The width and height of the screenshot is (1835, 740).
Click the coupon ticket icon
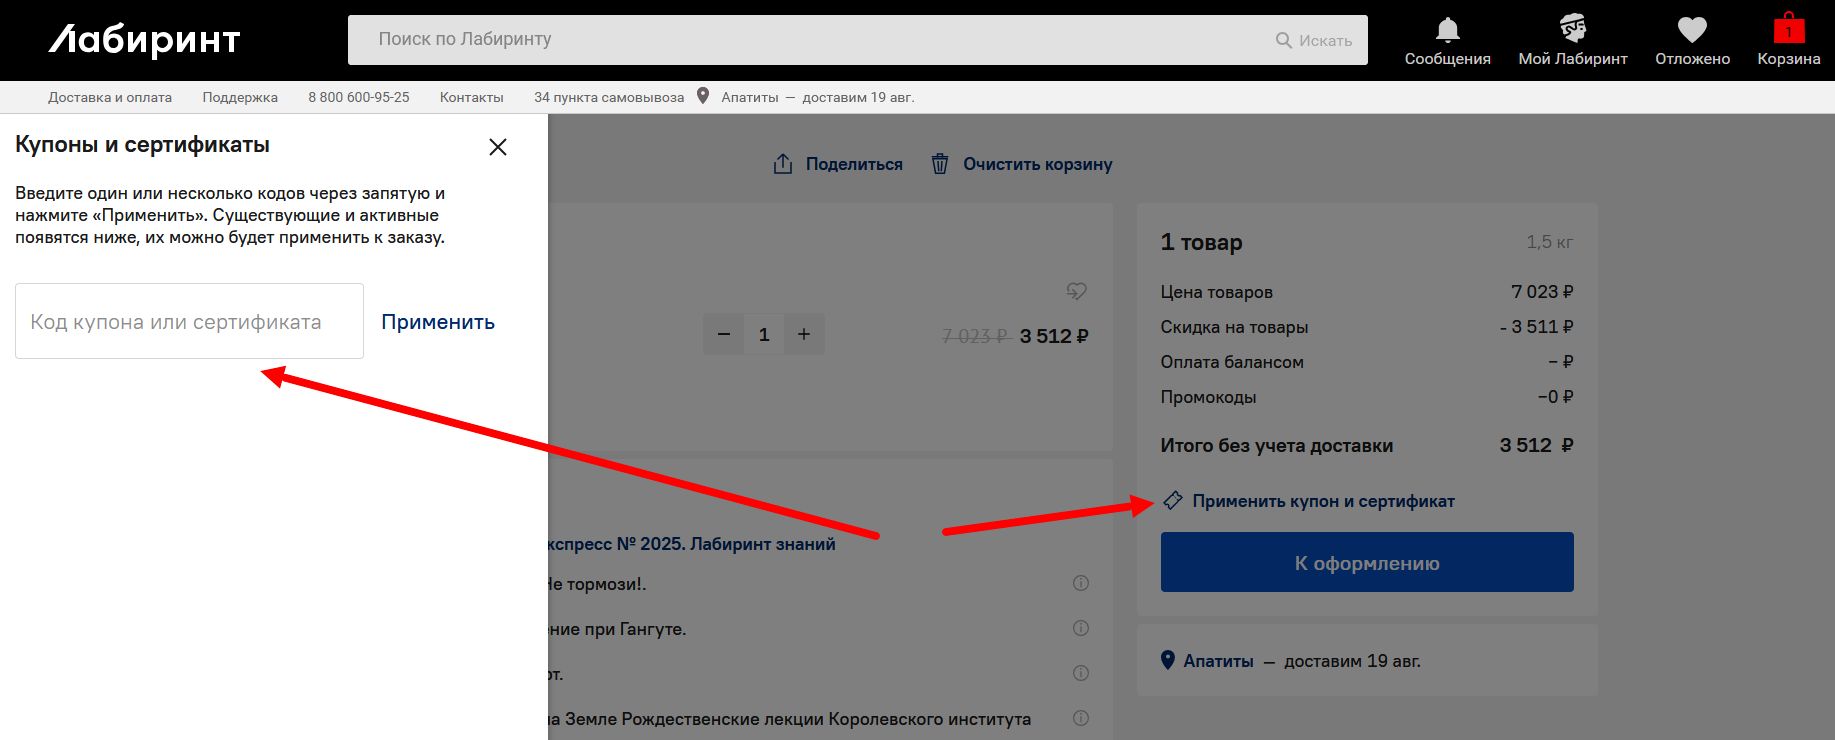click(x=1173, y=500)
